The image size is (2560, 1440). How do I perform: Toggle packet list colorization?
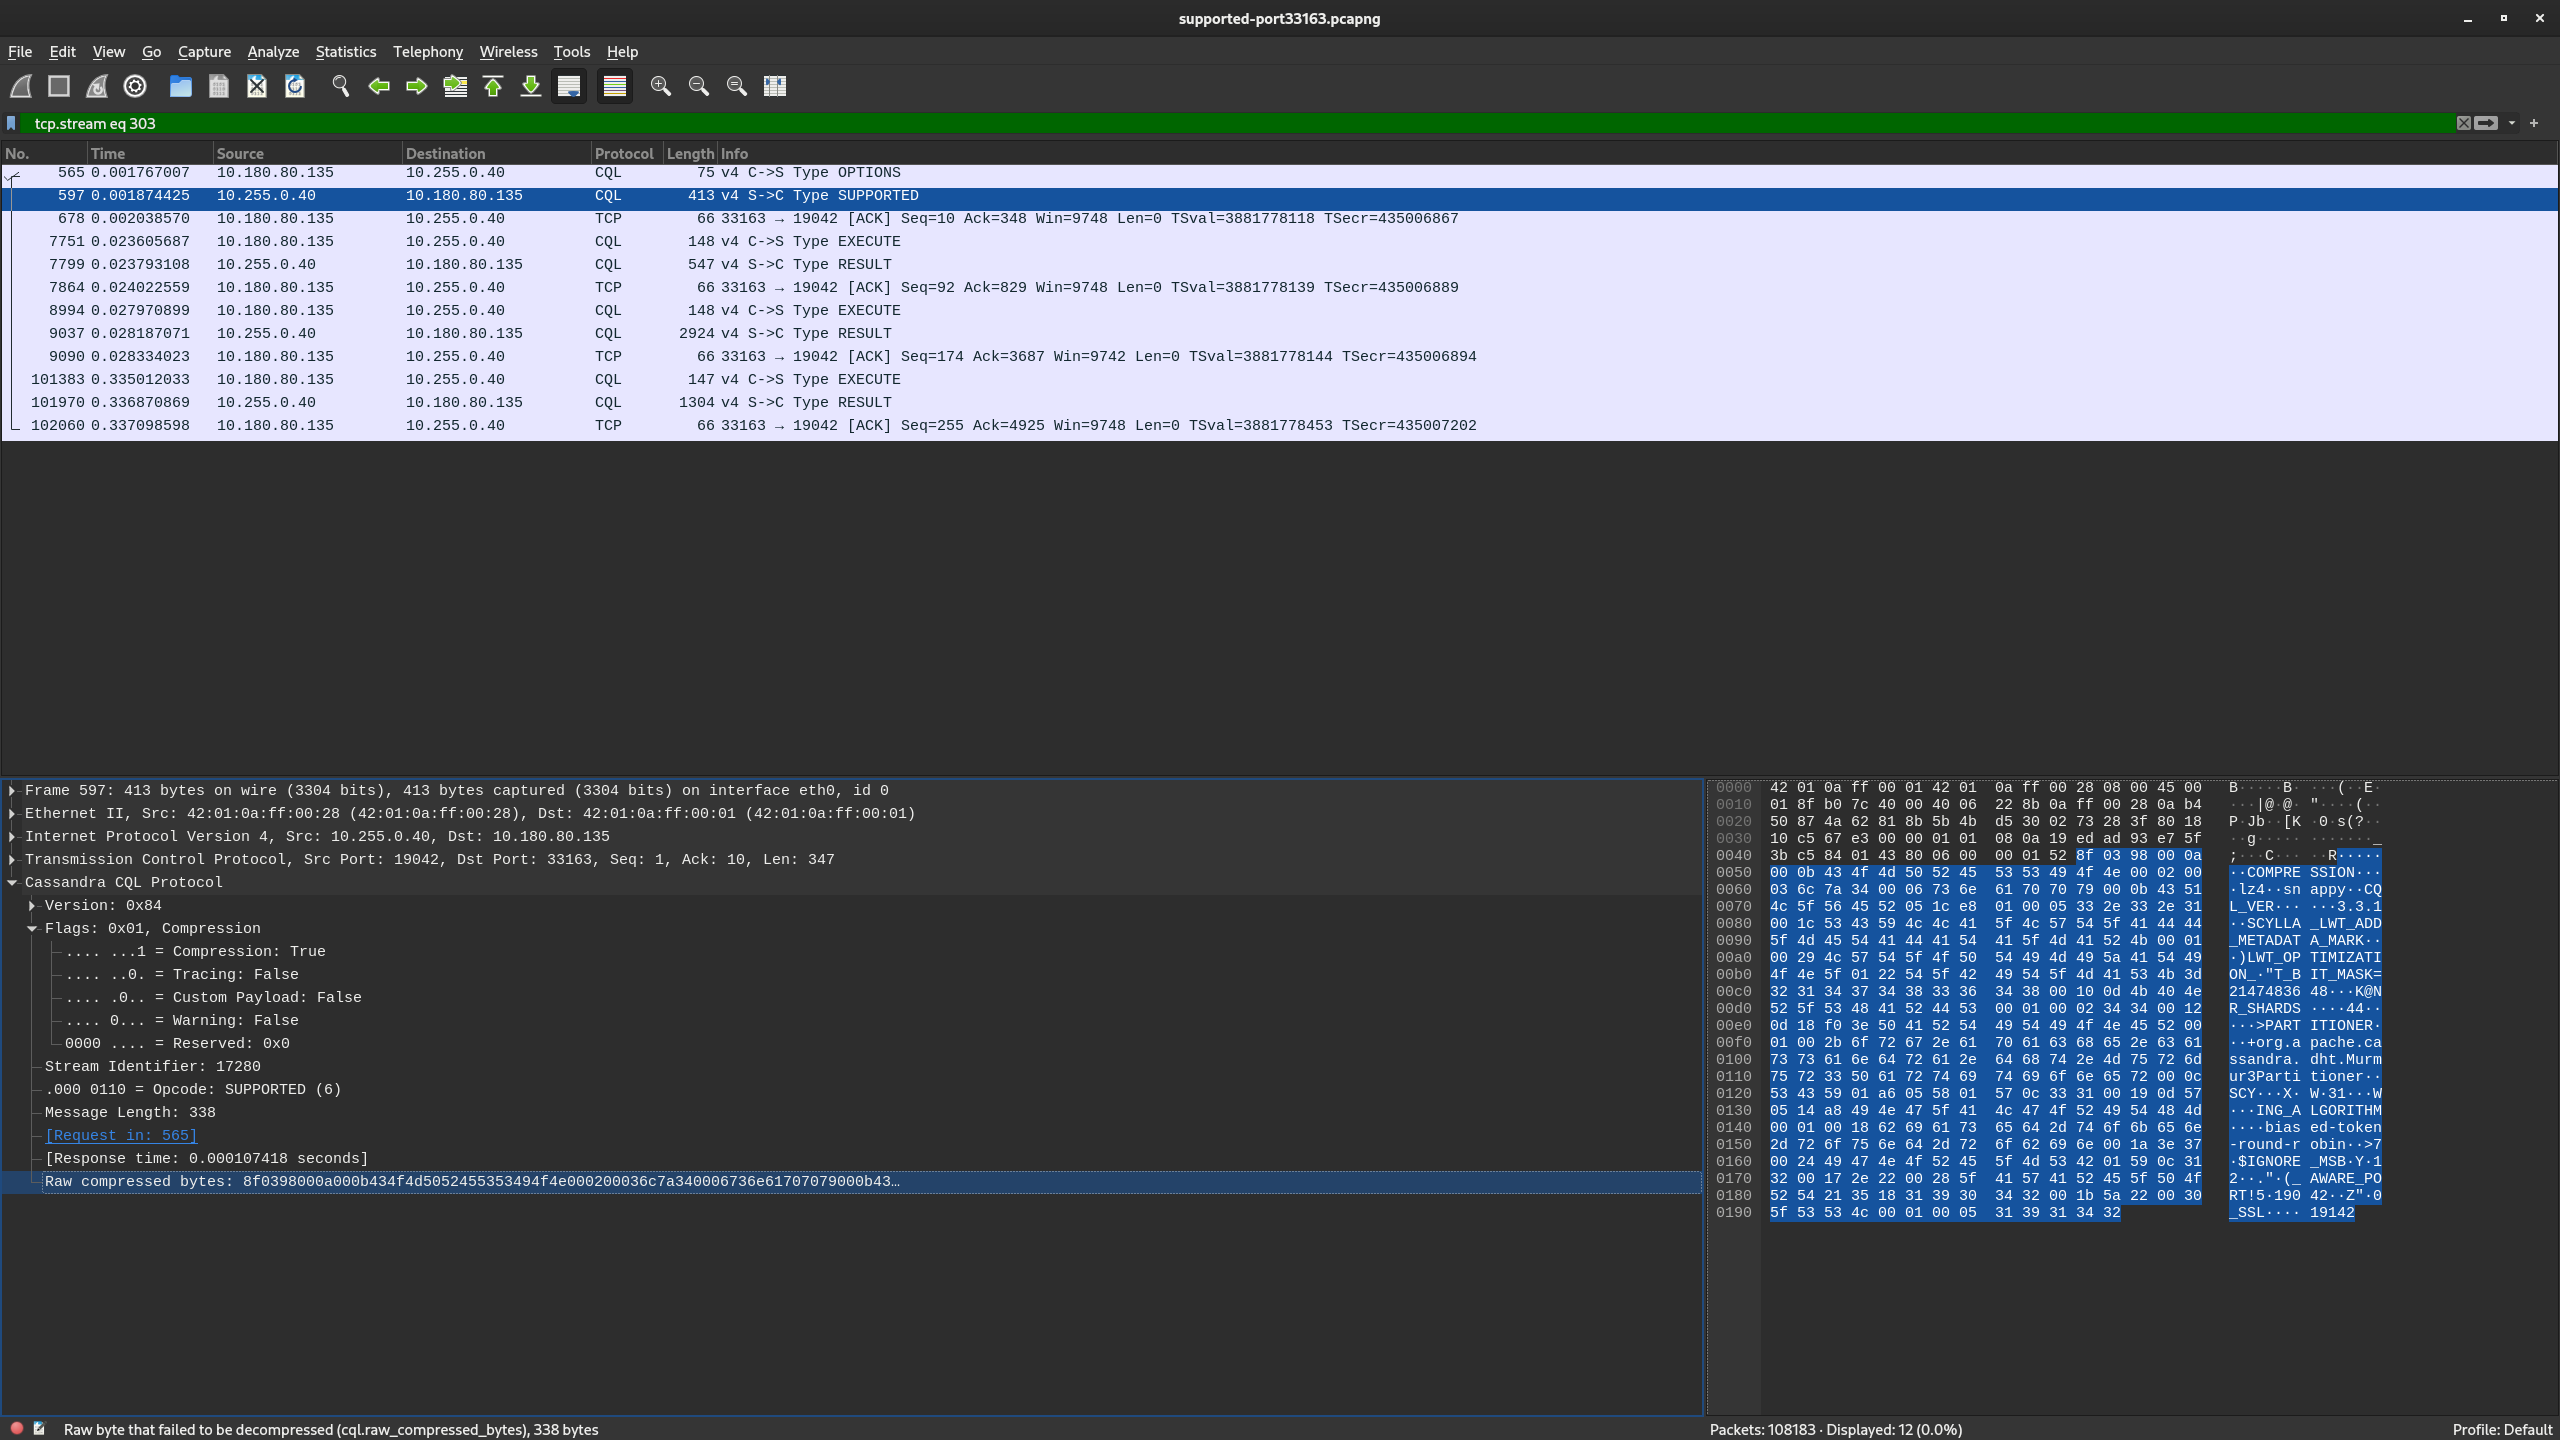coord(615,87)
